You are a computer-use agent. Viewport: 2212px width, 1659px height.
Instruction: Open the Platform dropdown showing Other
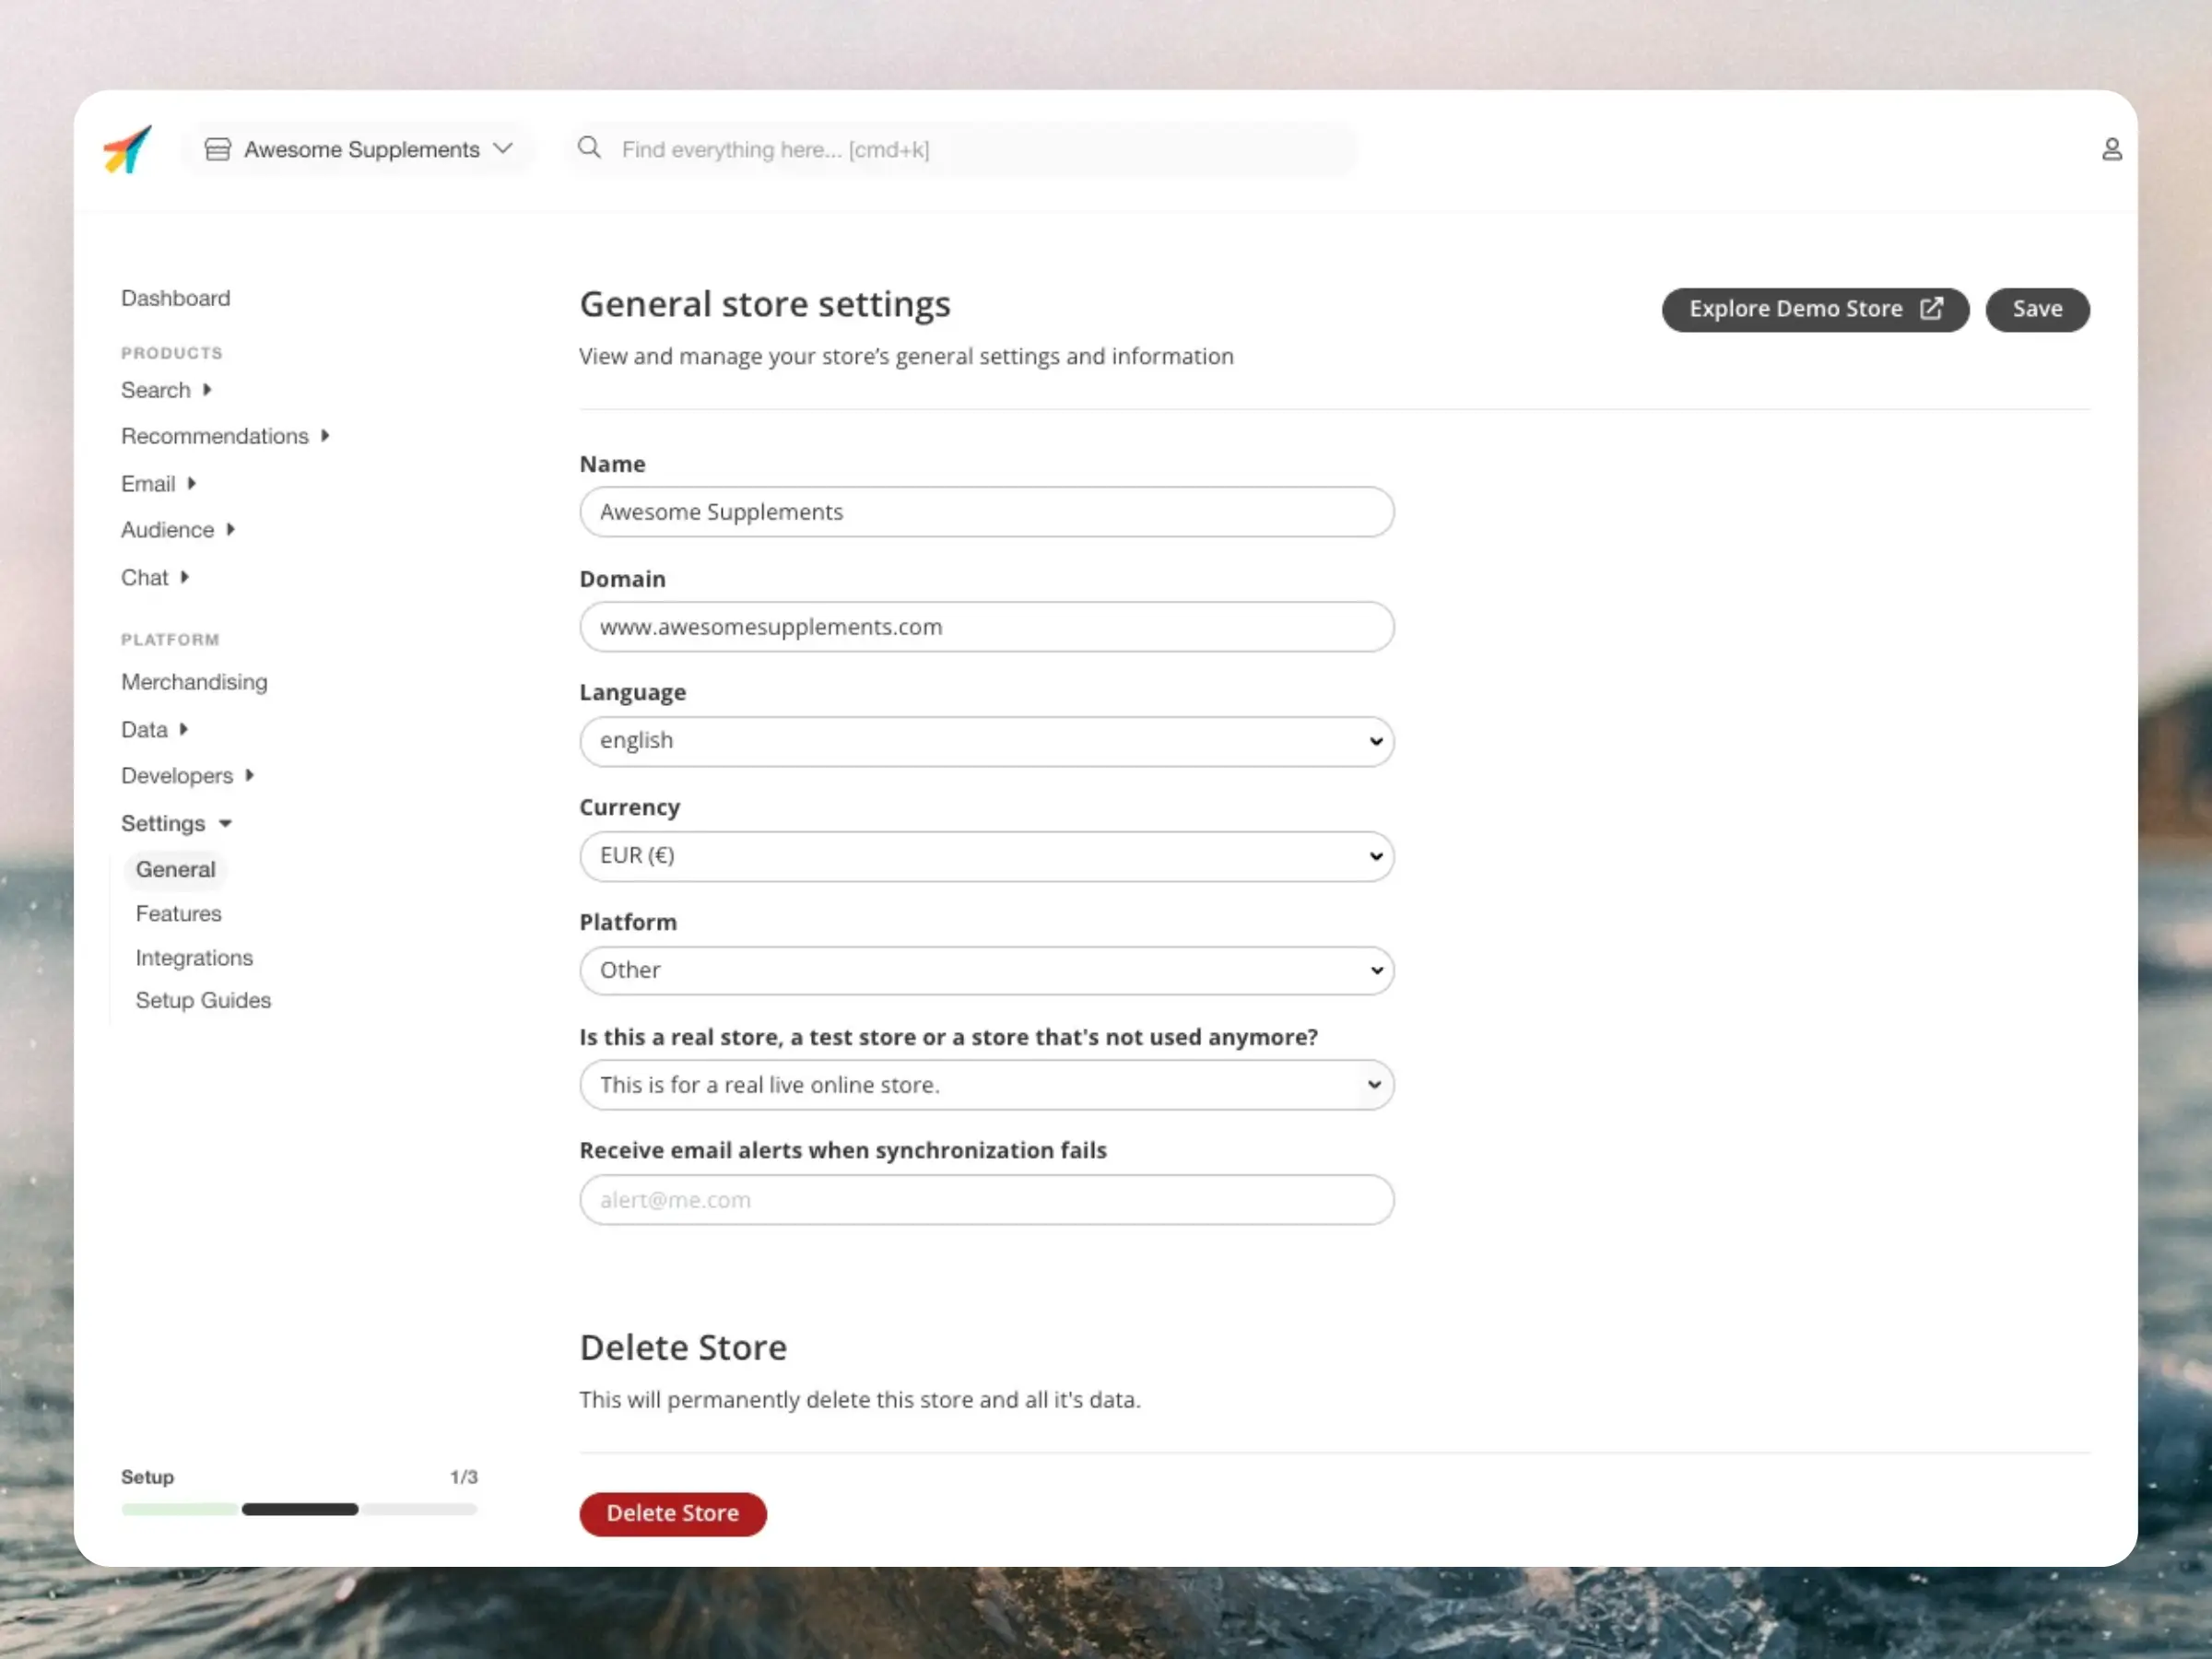986,970
